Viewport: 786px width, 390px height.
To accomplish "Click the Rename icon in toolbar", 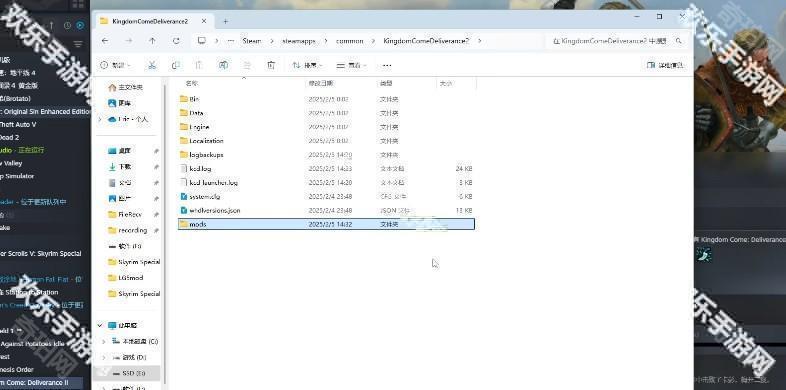I will (x=223, y=65).
